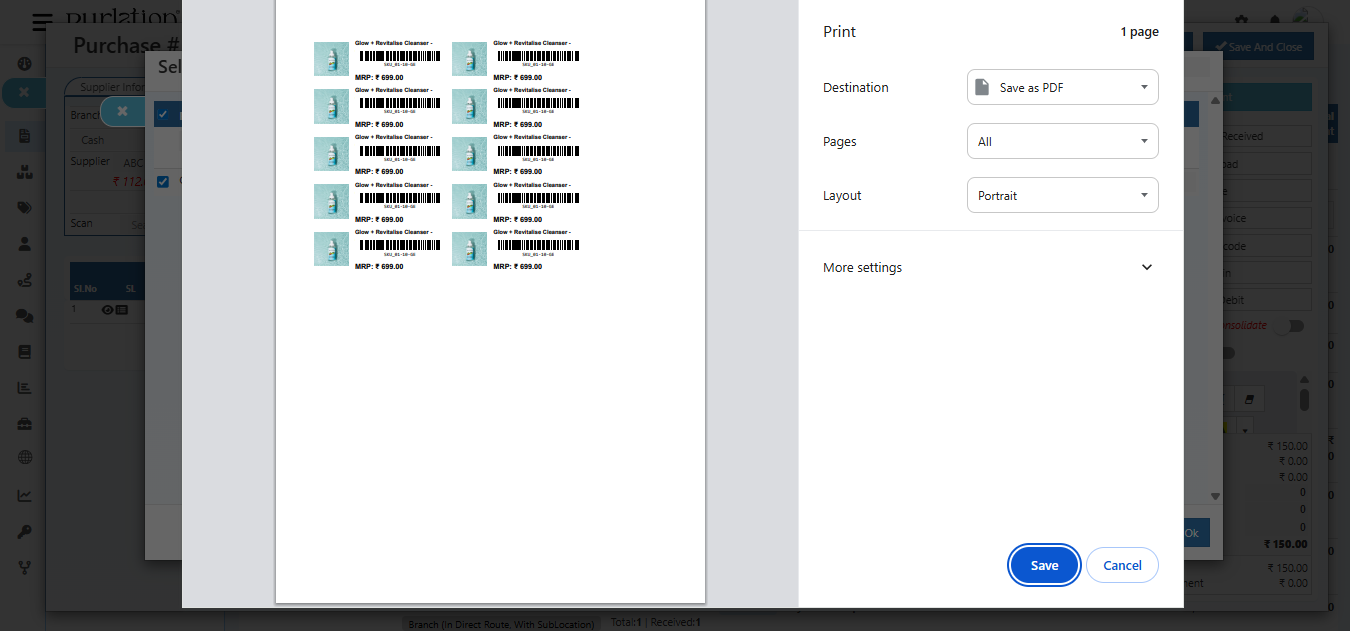Click the messages chat icon in sidebar
The width and height of the screenshot is (1350, 631).
click(x=24, y=316)
